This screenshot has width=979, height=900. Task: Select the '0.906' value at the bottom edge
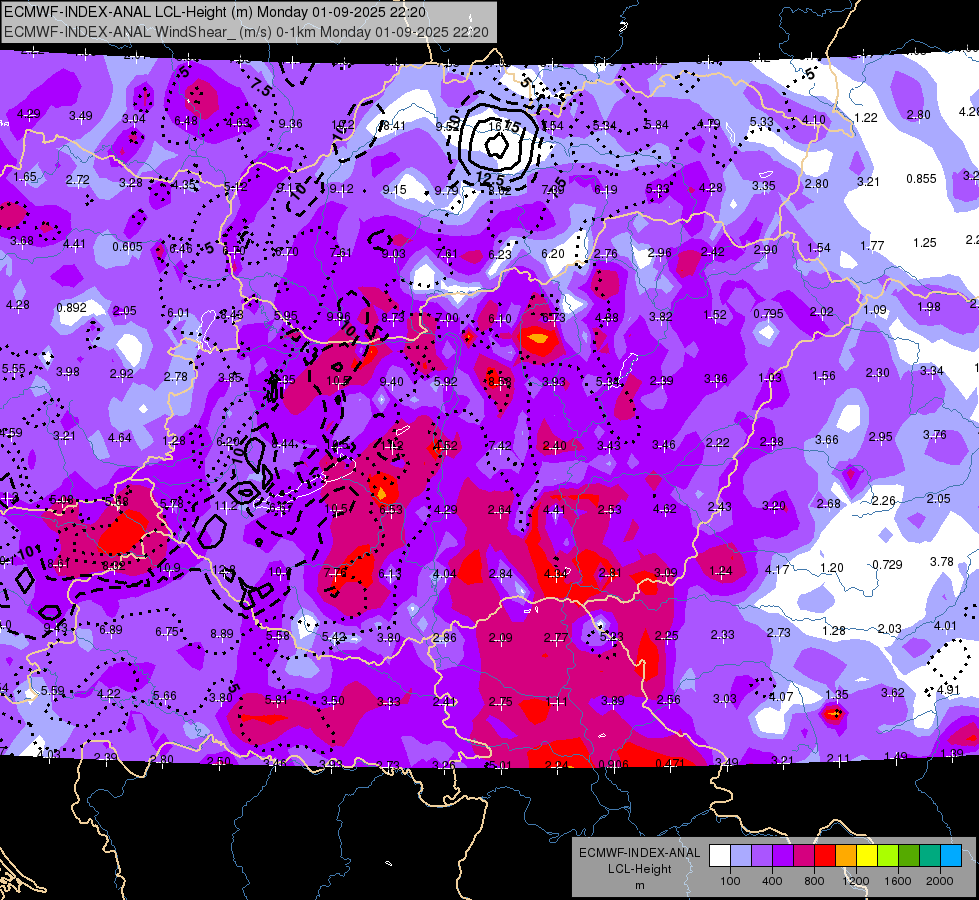point(613,764)
